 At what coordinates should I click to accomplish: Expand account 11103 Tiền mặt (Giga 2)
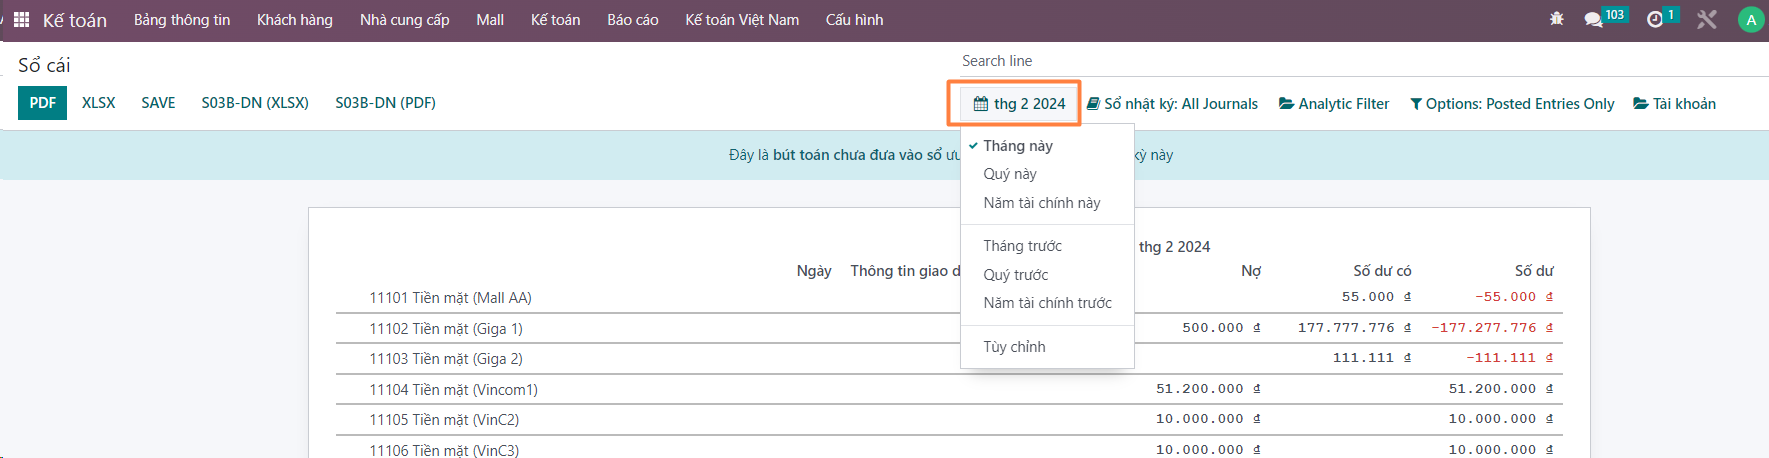click(446, 359)
